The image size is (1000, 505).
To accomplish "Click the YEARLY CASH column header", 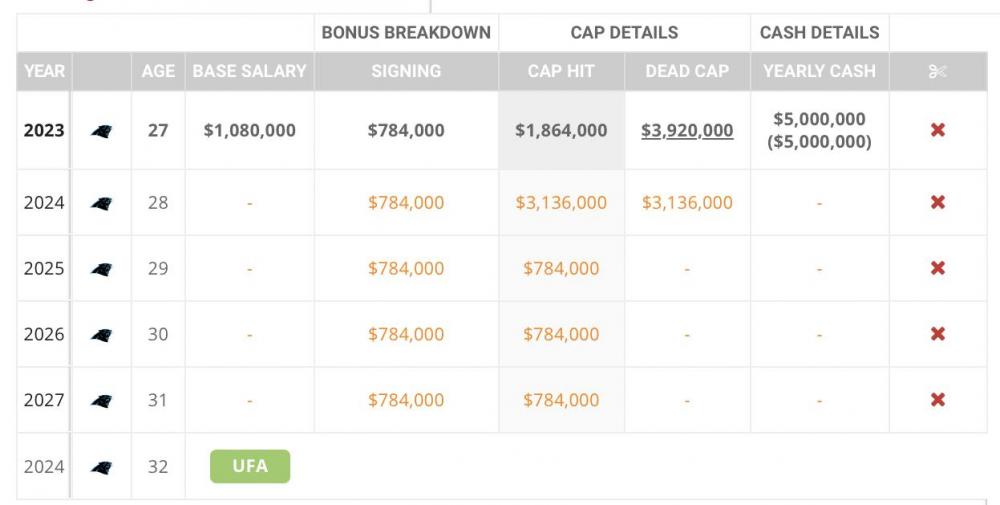I will (x=819, y=71).
